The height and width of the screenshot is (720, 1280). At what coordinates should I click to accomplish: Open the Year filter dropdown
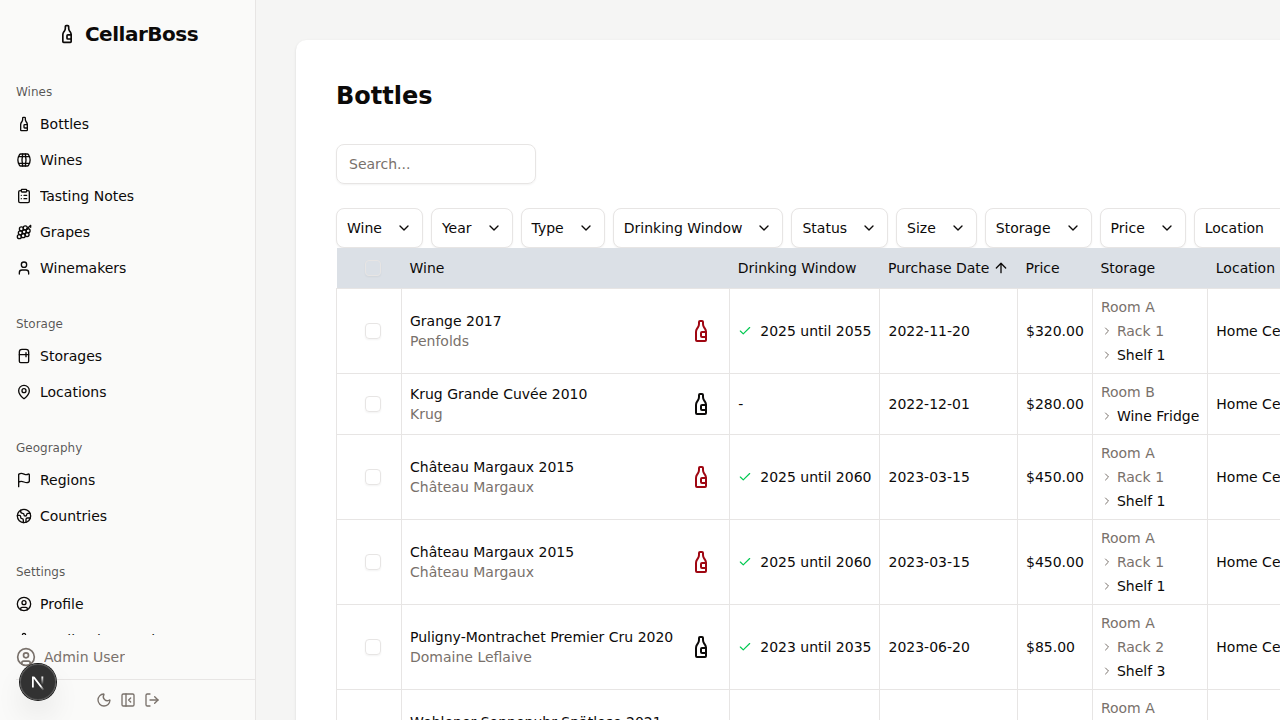click(x=471, y=228)
